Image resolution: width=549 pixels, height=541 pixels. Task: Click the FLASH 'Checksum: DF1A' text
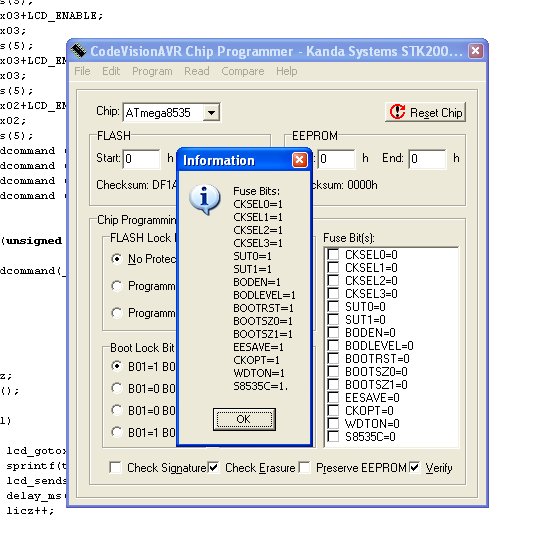coord(137,185)
